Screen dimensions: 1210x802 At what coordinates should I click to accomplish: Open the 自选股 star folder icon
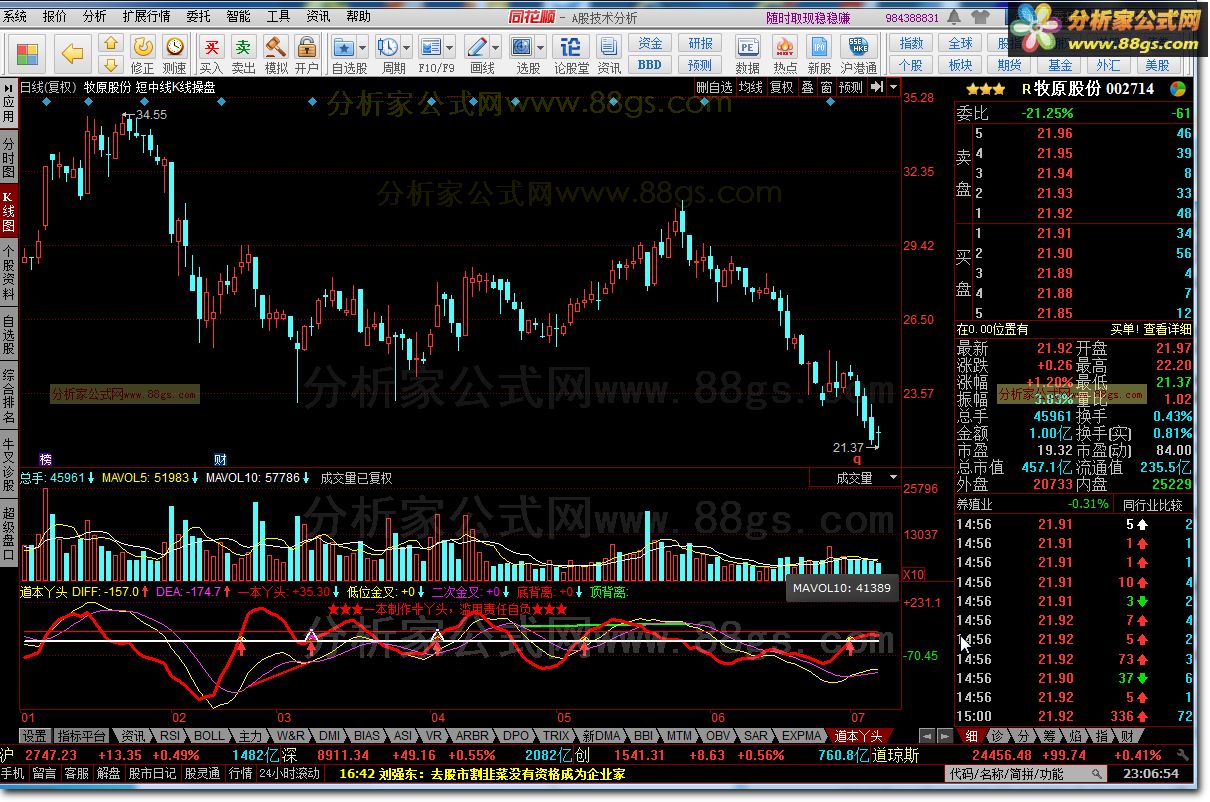(x=344, y=48)
